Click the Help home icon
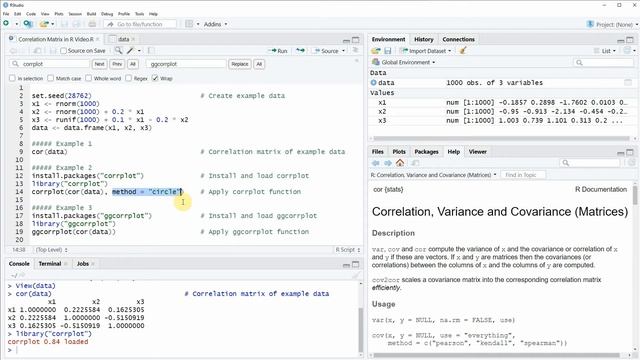The width and height of the screenshot is (640, 360). click(x=400, y=163)
